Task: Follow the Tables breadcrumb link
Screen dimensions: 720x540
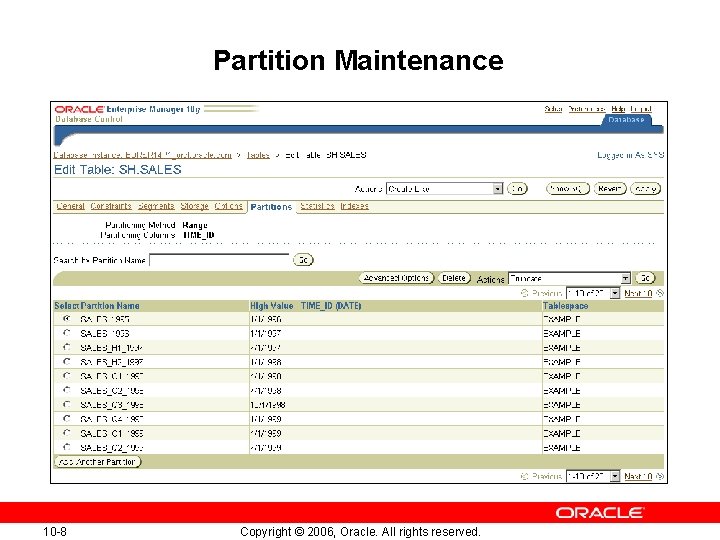Action: (258, 155)
